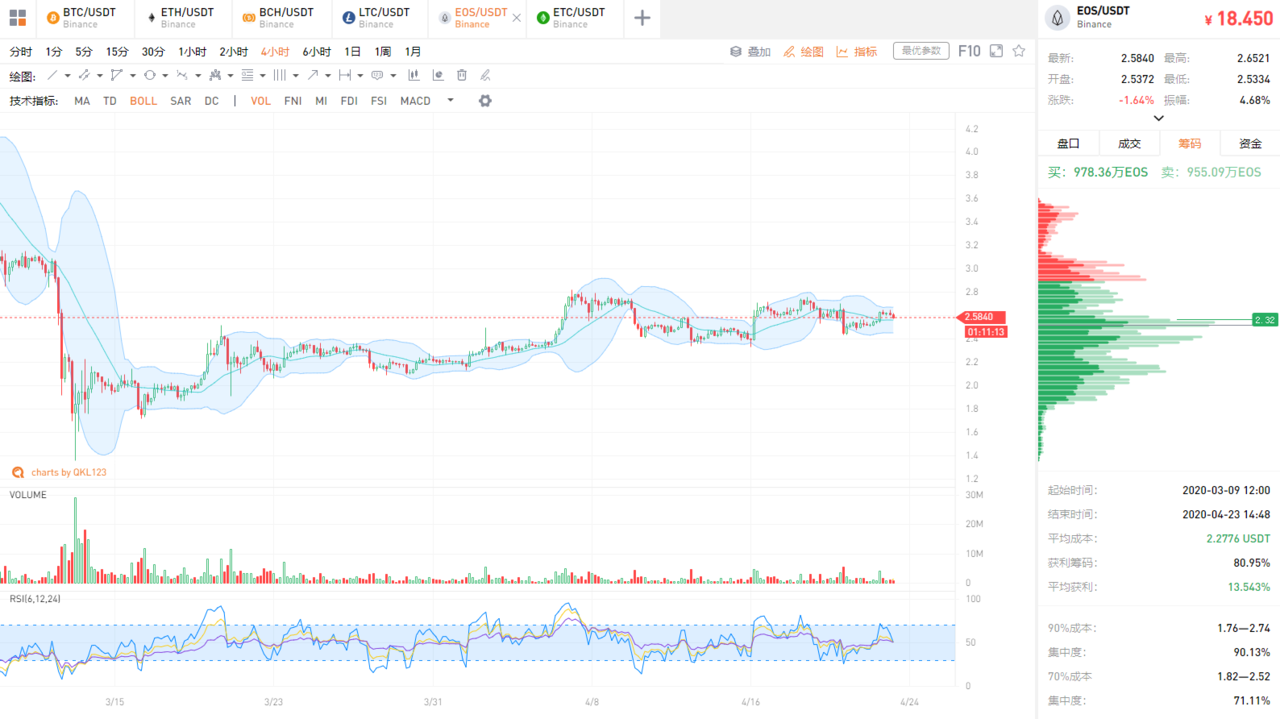This screenshot has width=1280, height=719.
Task: Click the F10 button
Action: pyautogui.click(x=969, y=51)
